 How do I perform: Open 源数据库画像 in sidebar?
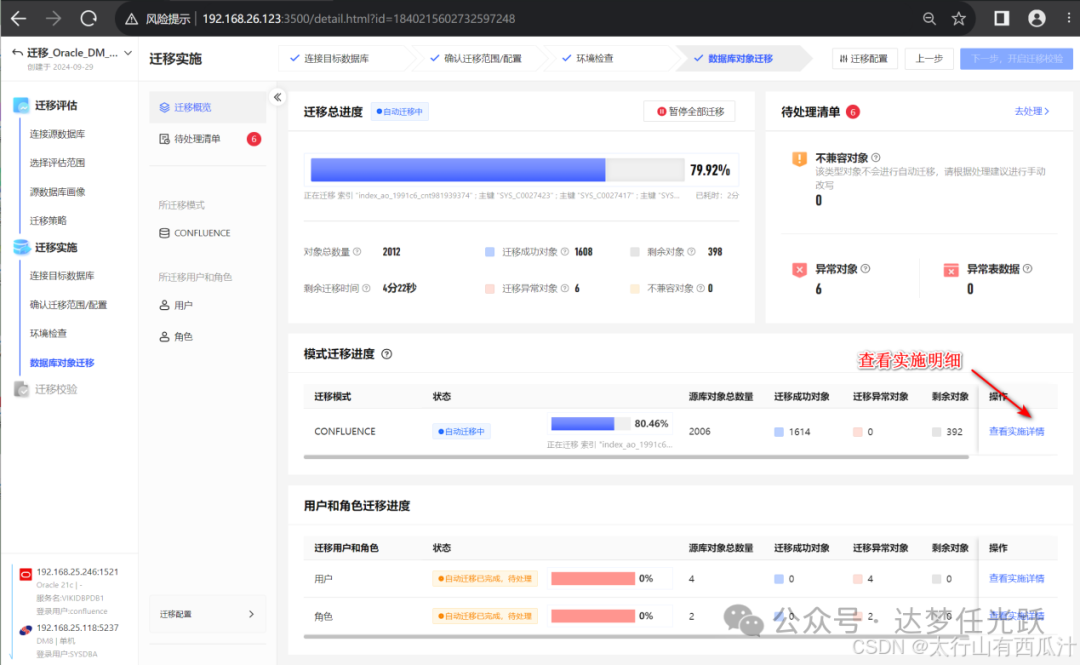pos(57,192)
